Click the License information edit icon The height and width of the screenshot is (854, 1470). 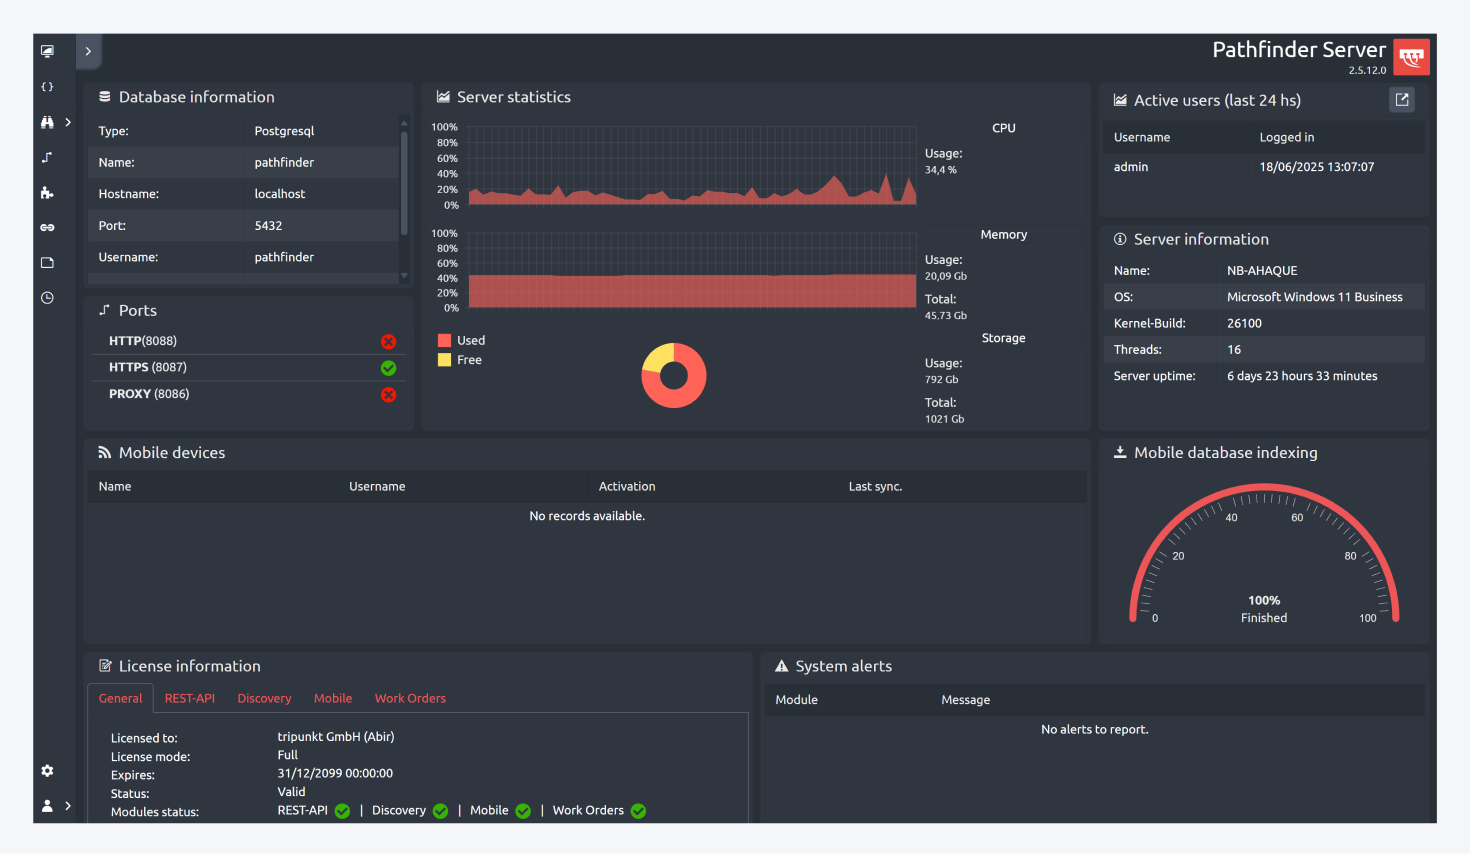click(x=105, y=666)
